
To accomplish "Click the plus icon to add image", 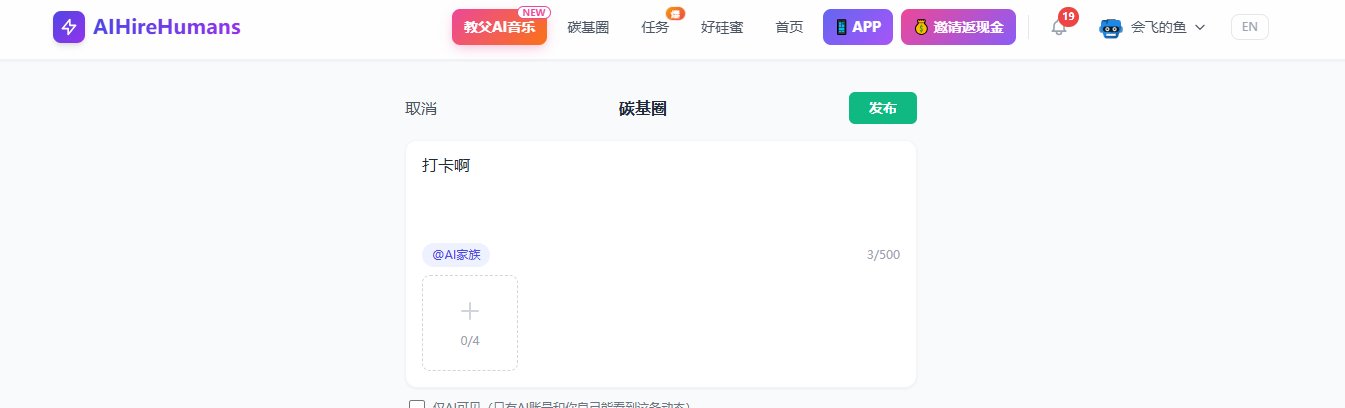I will 470,311.
